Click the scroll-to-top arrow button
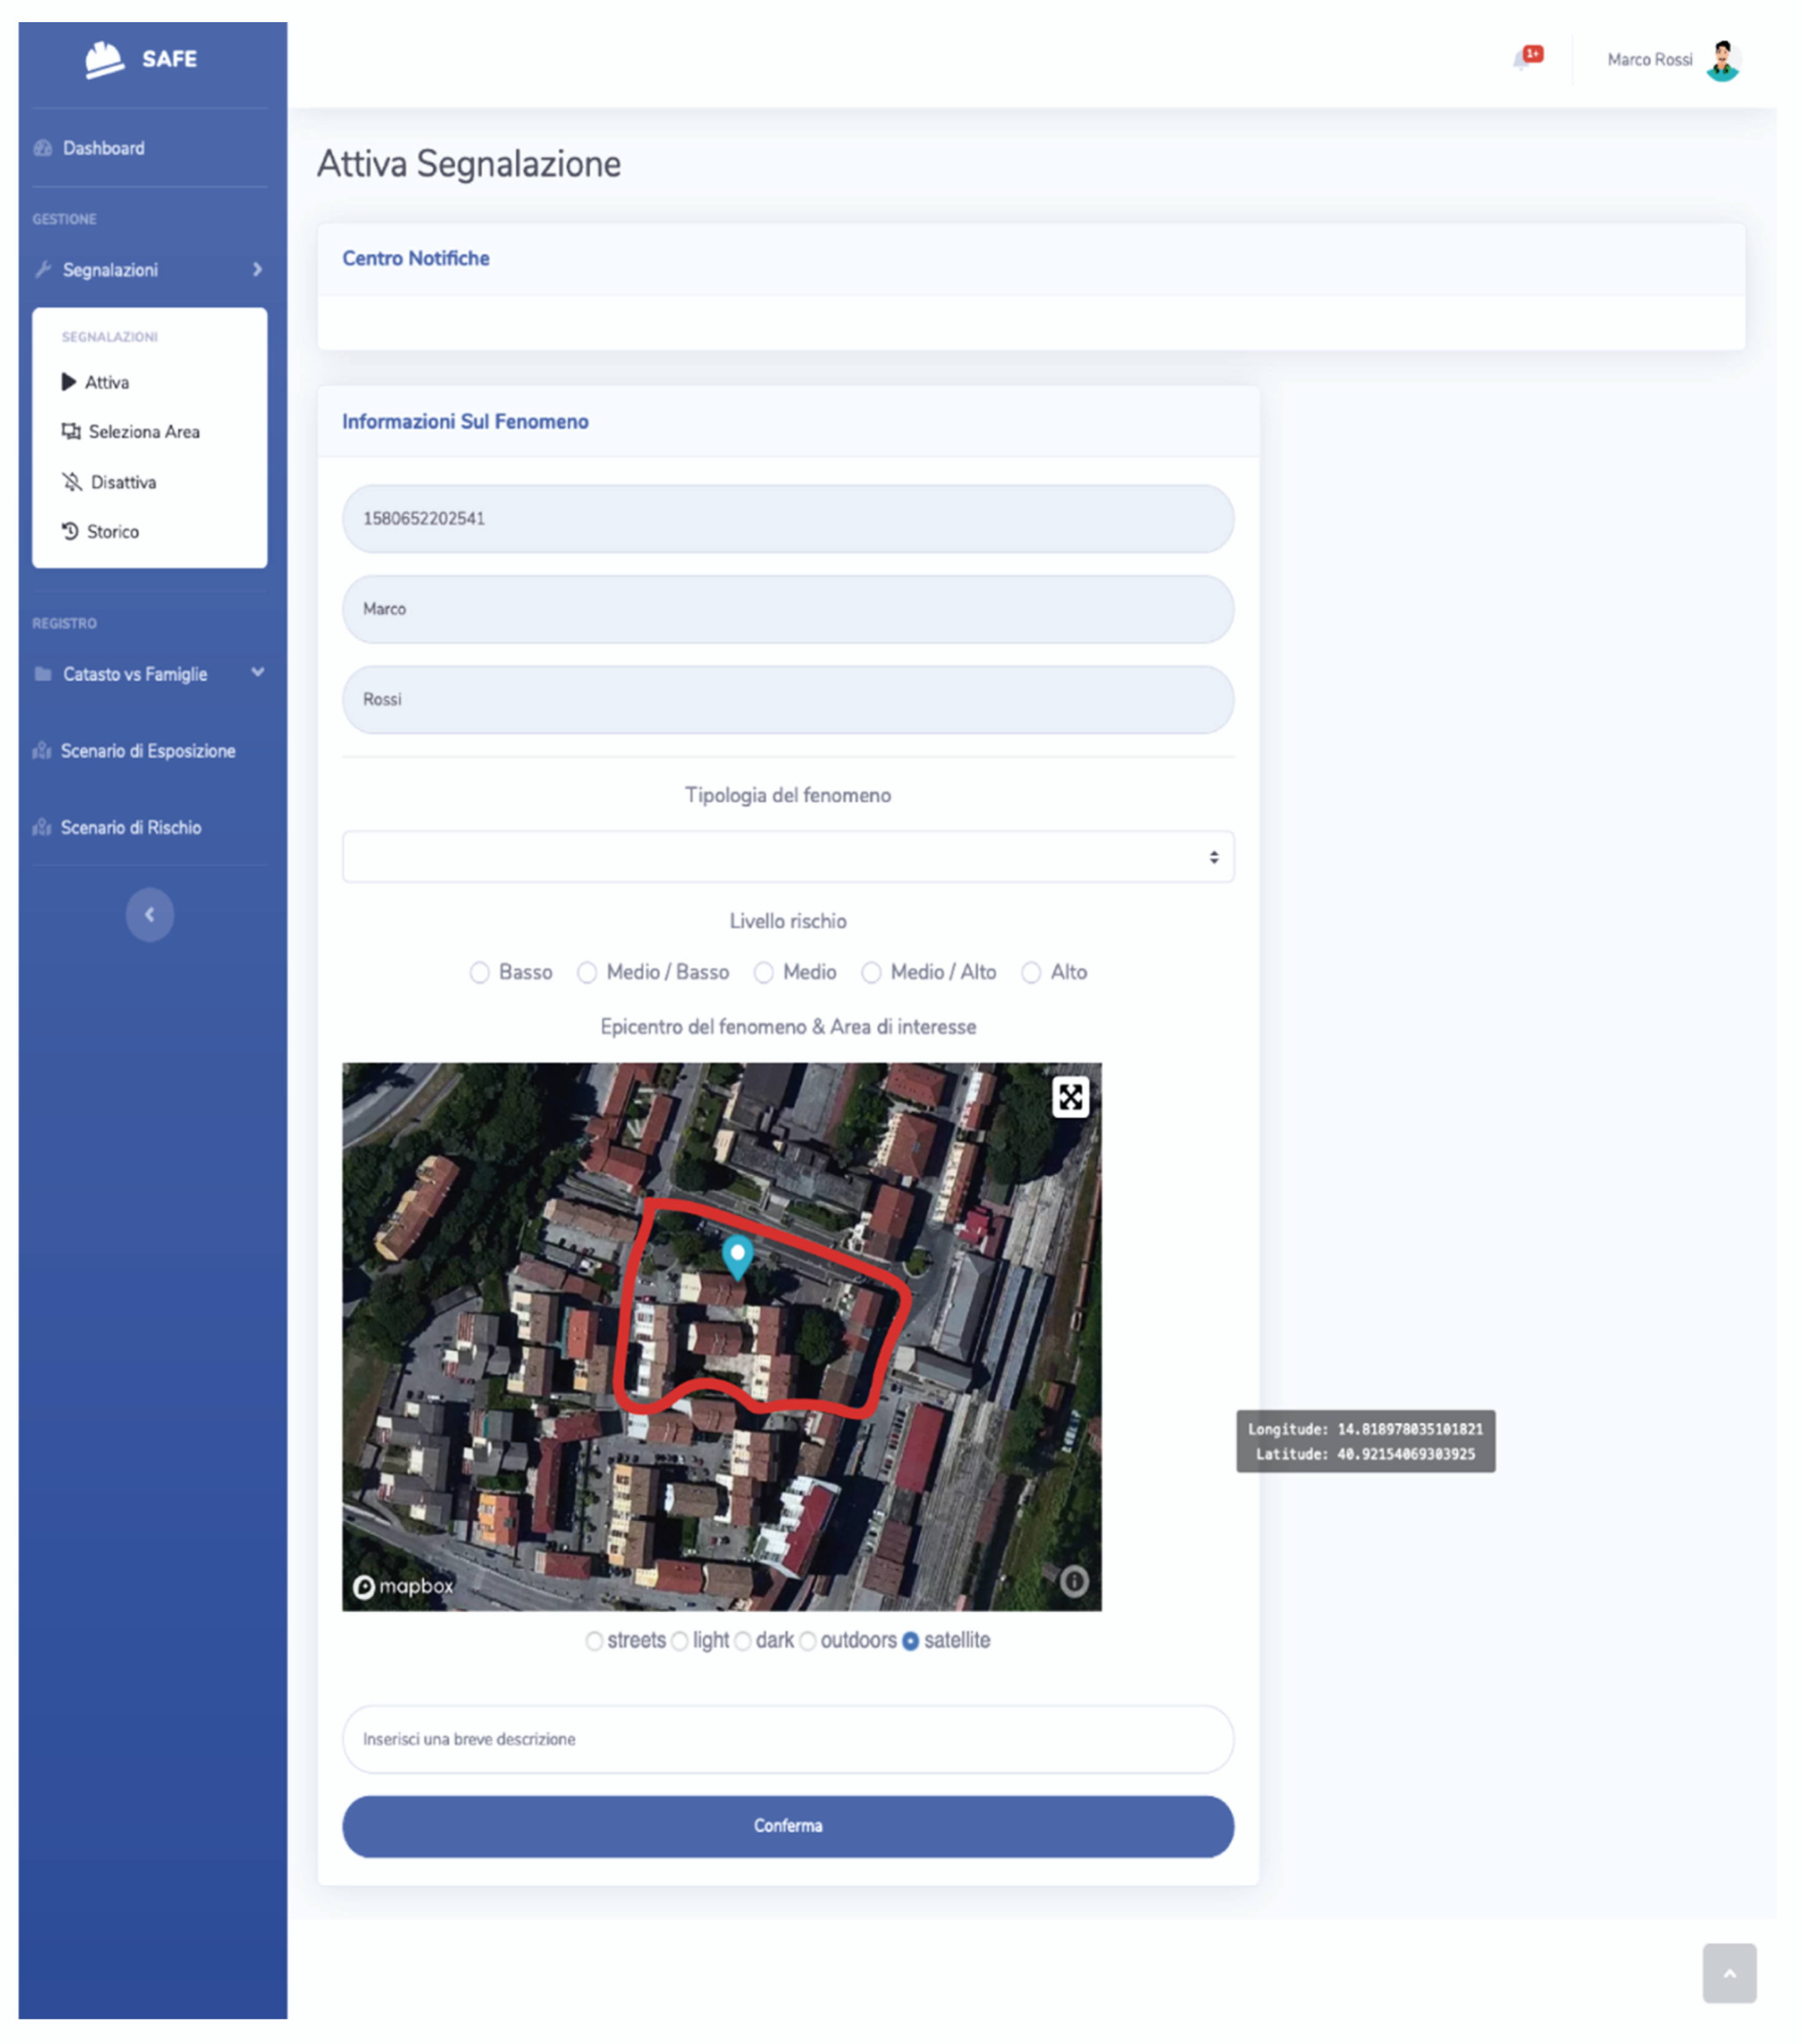 [1729, 1973]
